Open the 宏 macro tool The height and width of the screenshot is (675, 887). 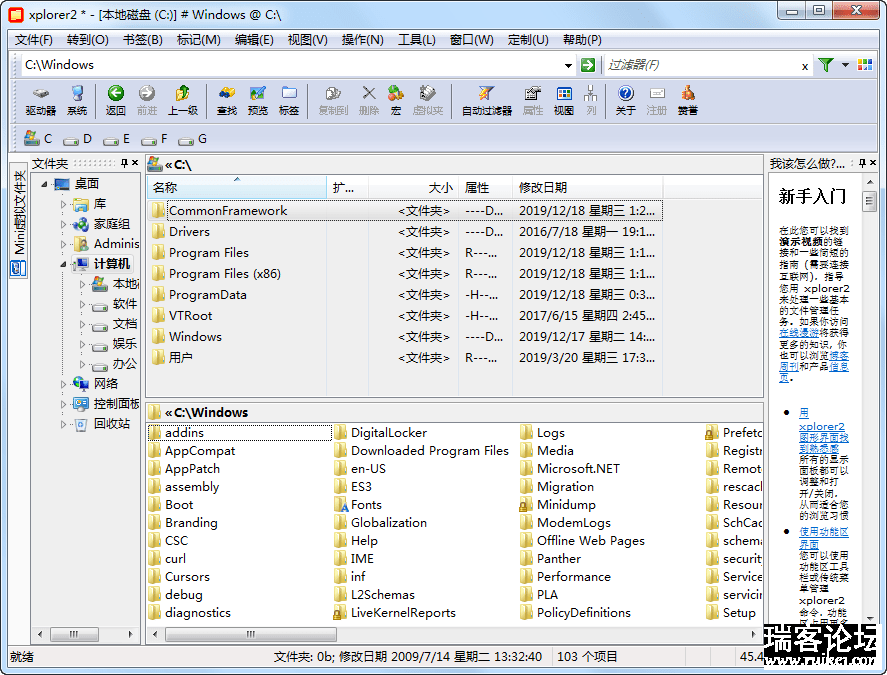point(395,100)
